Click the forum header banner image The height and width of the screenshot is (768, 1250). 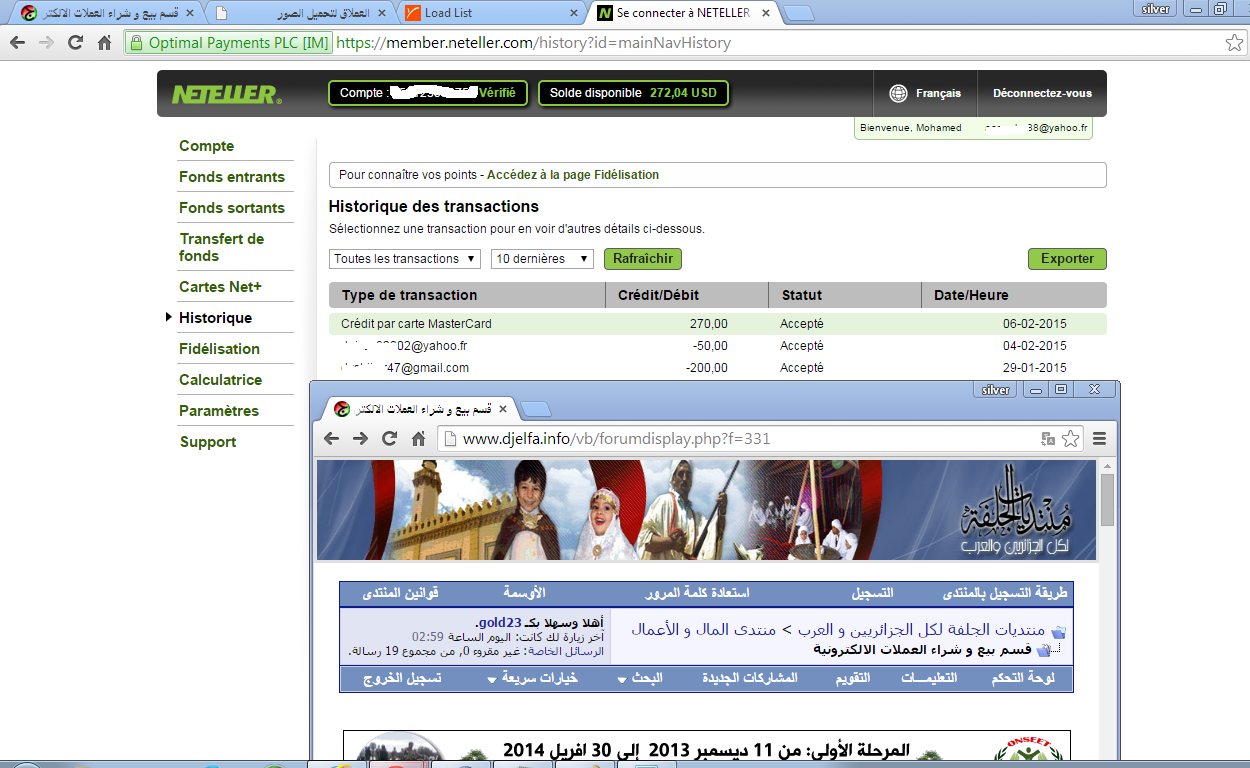[706, 510]
